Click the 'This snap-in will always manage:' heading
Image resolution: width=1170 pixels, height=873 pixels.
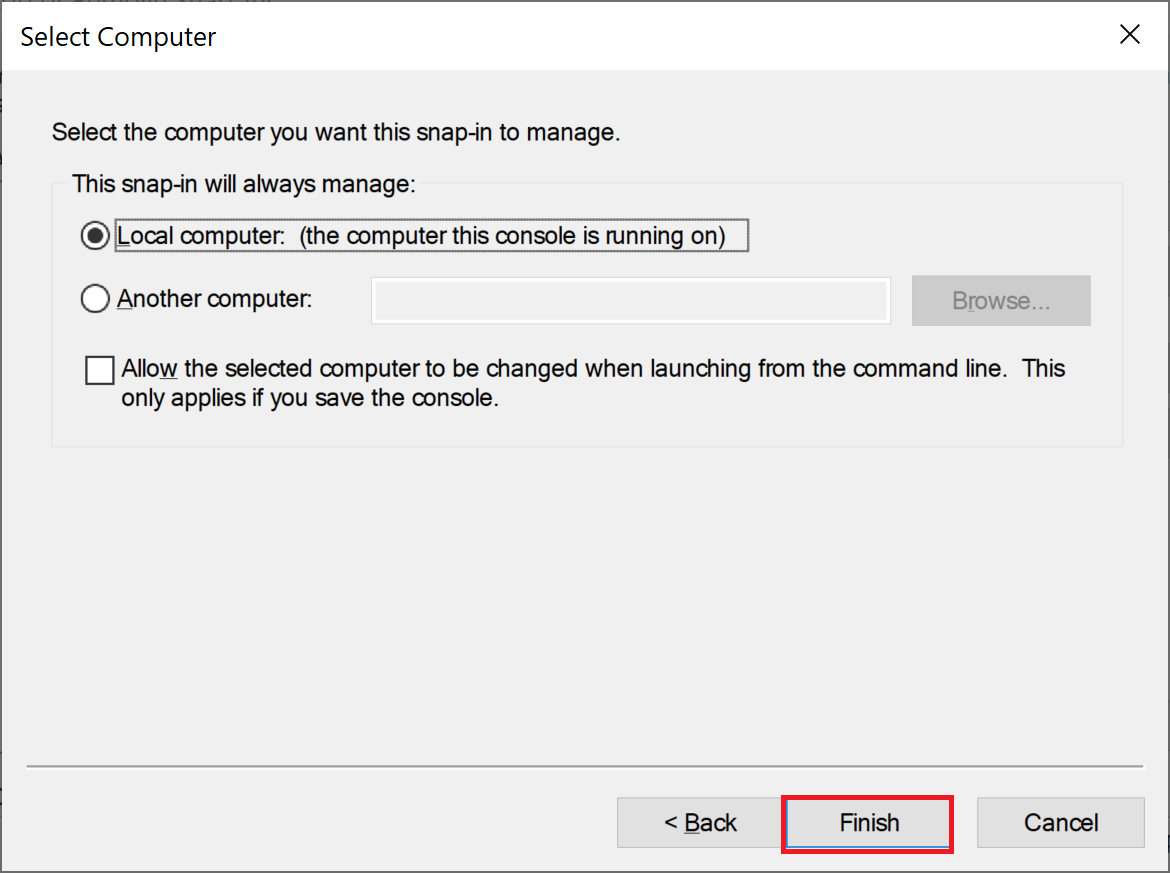click(x=243, y=185)
